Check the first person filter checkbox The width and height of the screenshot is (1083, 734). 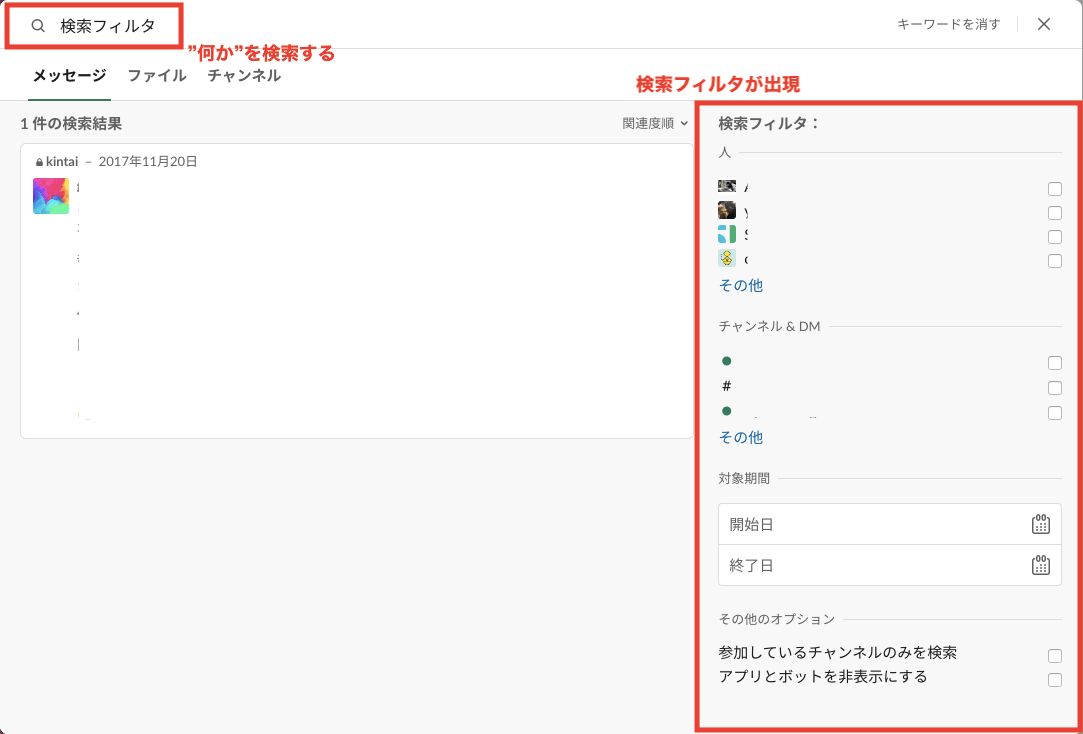[1054, 189]
